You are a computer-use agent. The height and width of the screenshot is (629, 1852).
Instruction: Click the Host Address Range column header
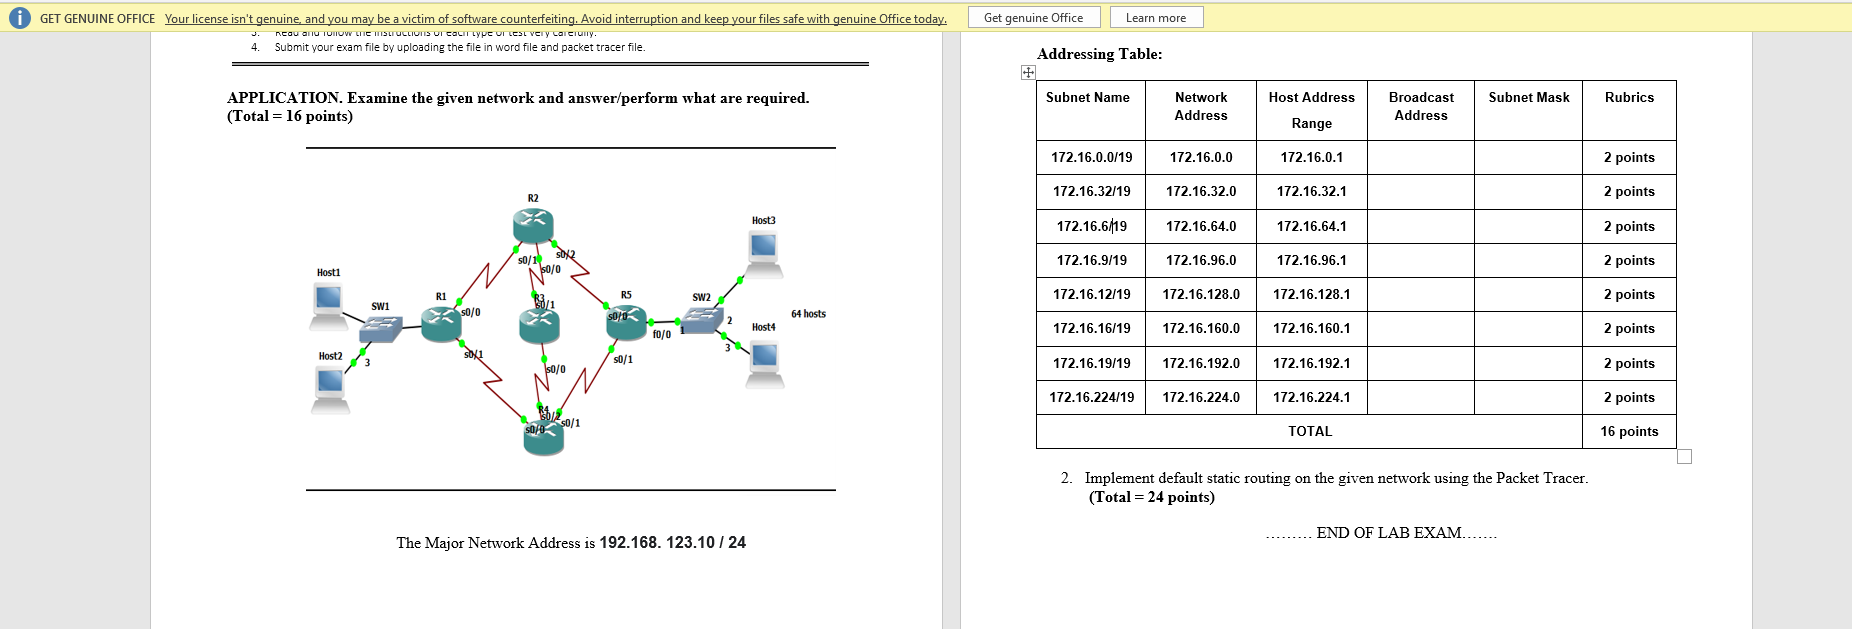(1312, 111)
